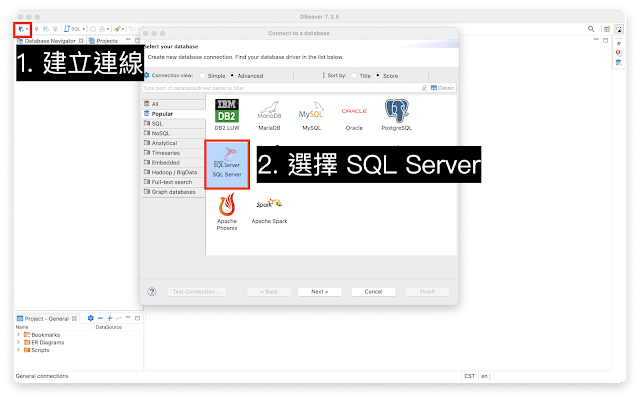Click the New Database Connection plug icon
Image resolution: width=640 pixels, height=400 pixels.
tap(20, 29)
